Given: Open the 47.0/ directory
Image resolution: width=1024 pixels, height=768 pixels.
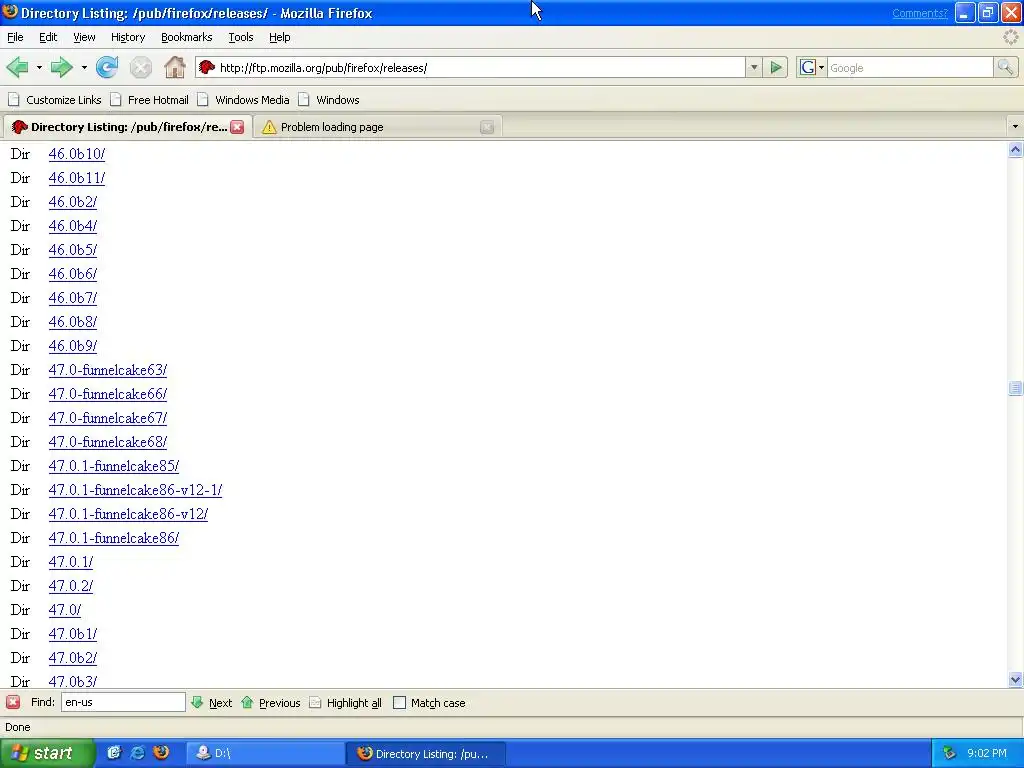Looking at the screenshot, I should (65, 609).
